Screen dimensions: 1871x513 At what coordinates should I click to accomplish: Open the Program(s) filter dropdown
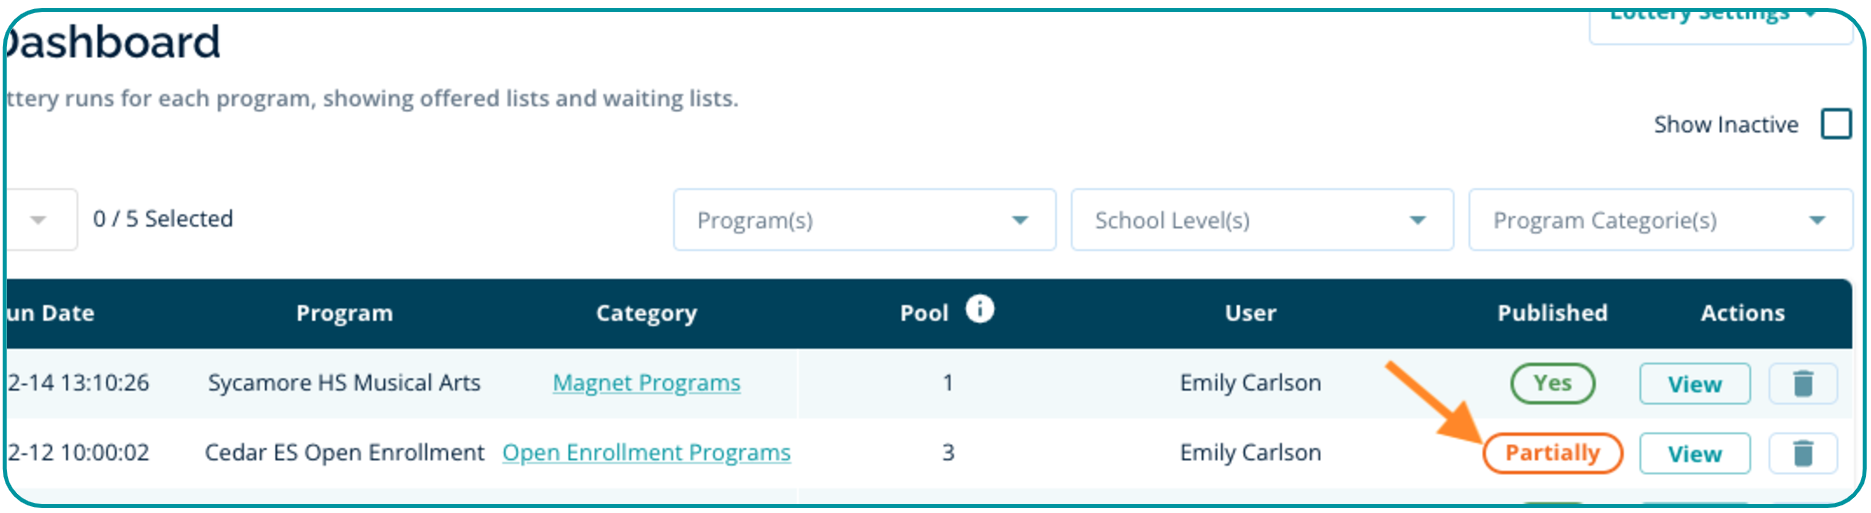864,220
